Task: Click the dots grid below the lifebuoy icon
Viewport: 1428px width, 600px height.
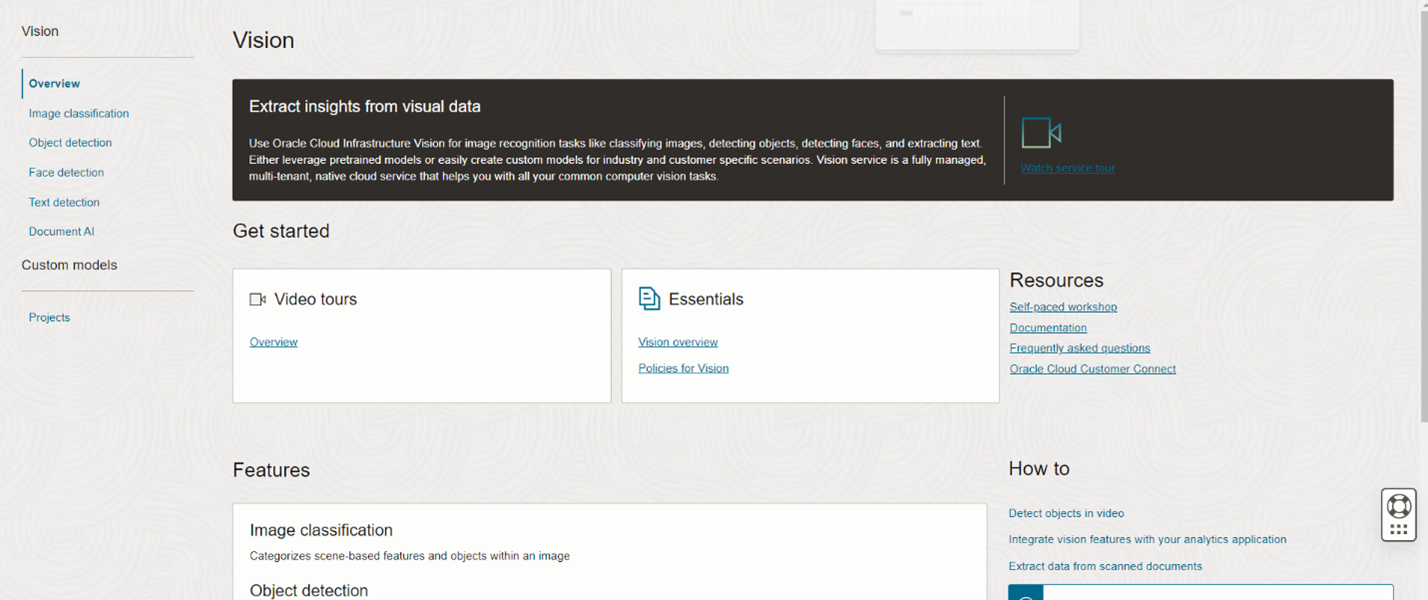Action: [x=1399, y=530]
